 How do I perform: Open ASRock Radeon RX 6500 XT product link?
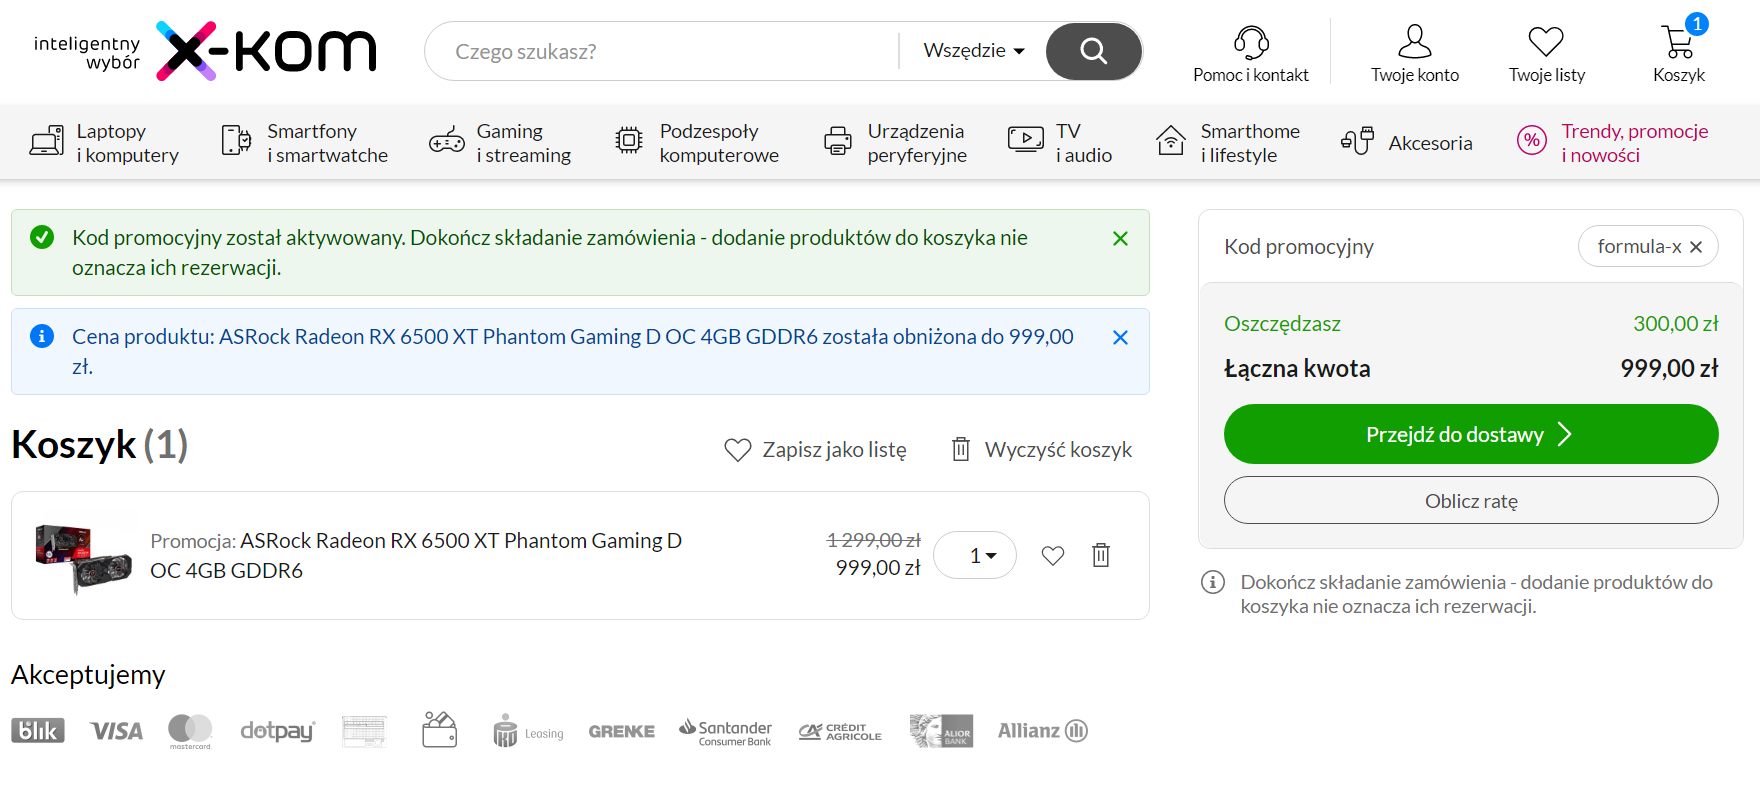point(416,555)
